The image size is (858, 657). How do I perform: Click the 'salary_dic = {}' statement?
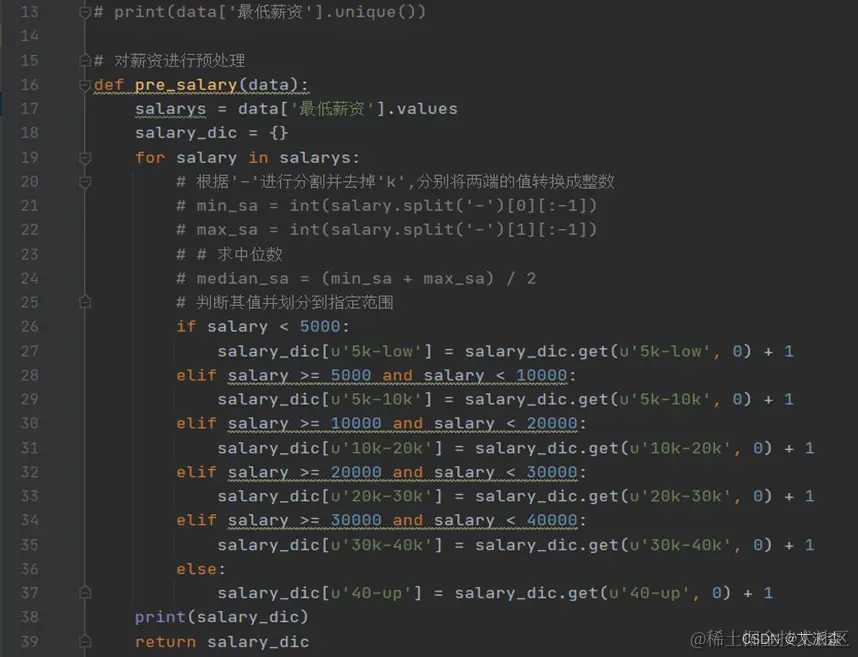(x=212, y=133)
